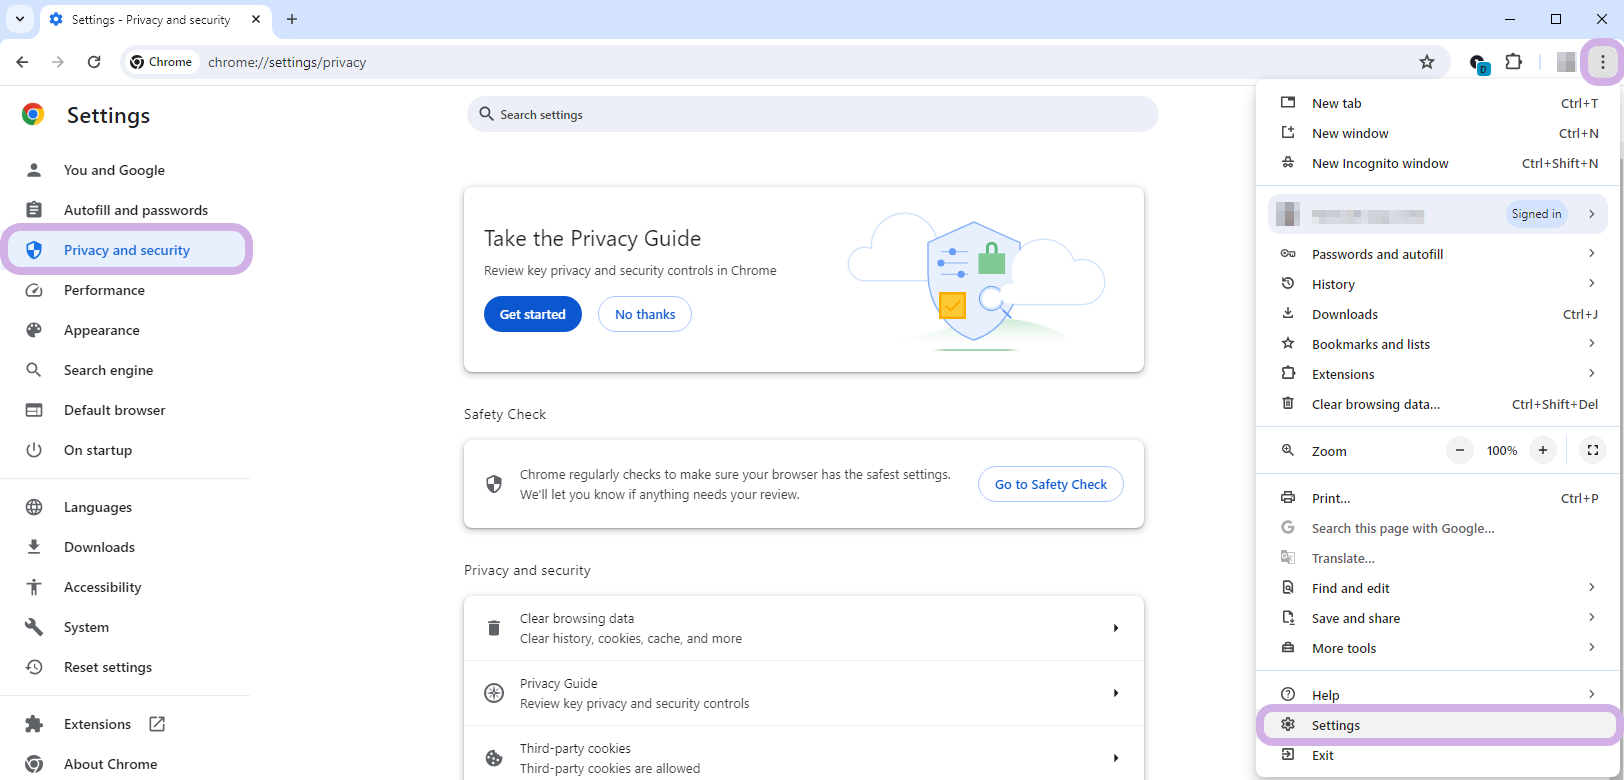Expand Find and edit submenu
This screenshot has height=780, width=1624.
click(1438, 588)
